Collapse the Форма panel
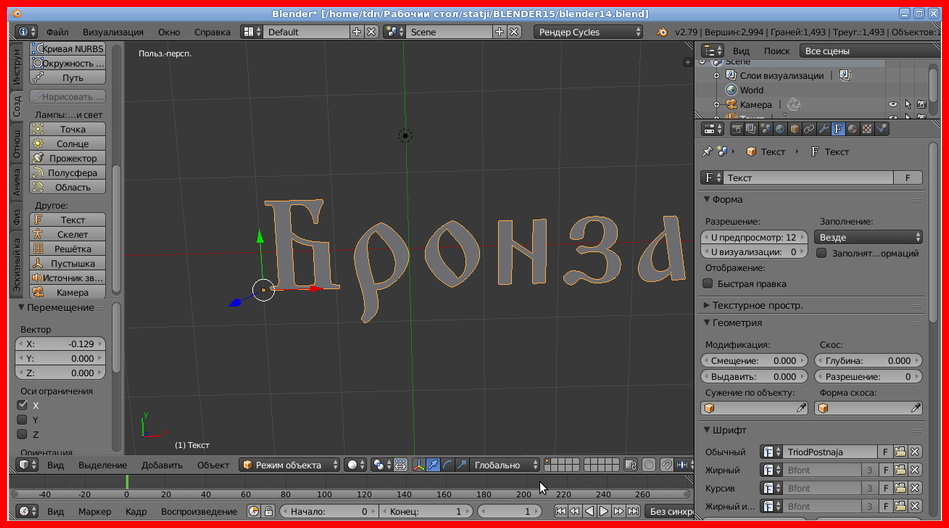 pyautogui.click(x=706, y=199)
